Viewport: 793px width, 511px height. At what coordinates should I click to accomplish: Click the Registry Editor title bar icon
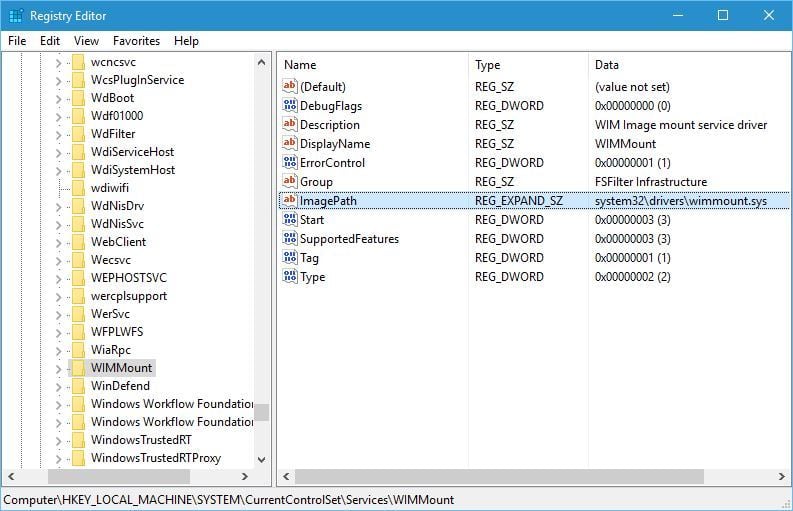tap(16, 16)
